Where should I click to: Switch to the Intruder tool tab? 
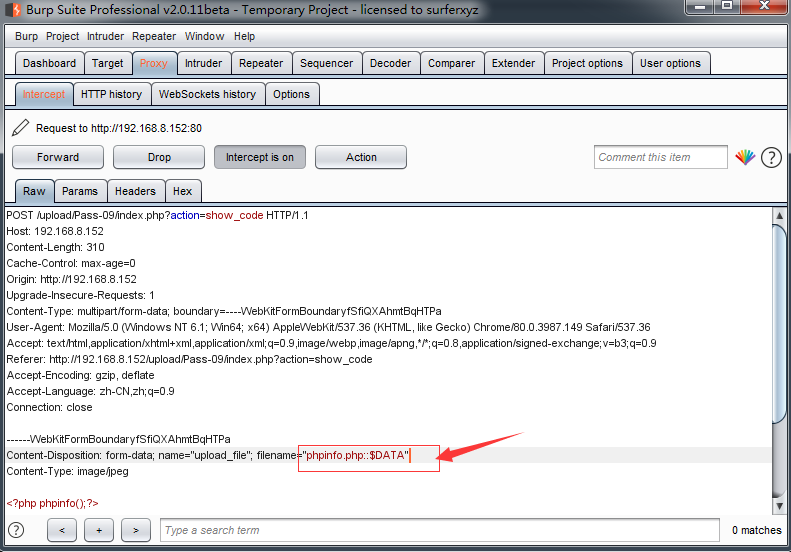[x=203, y=64]
